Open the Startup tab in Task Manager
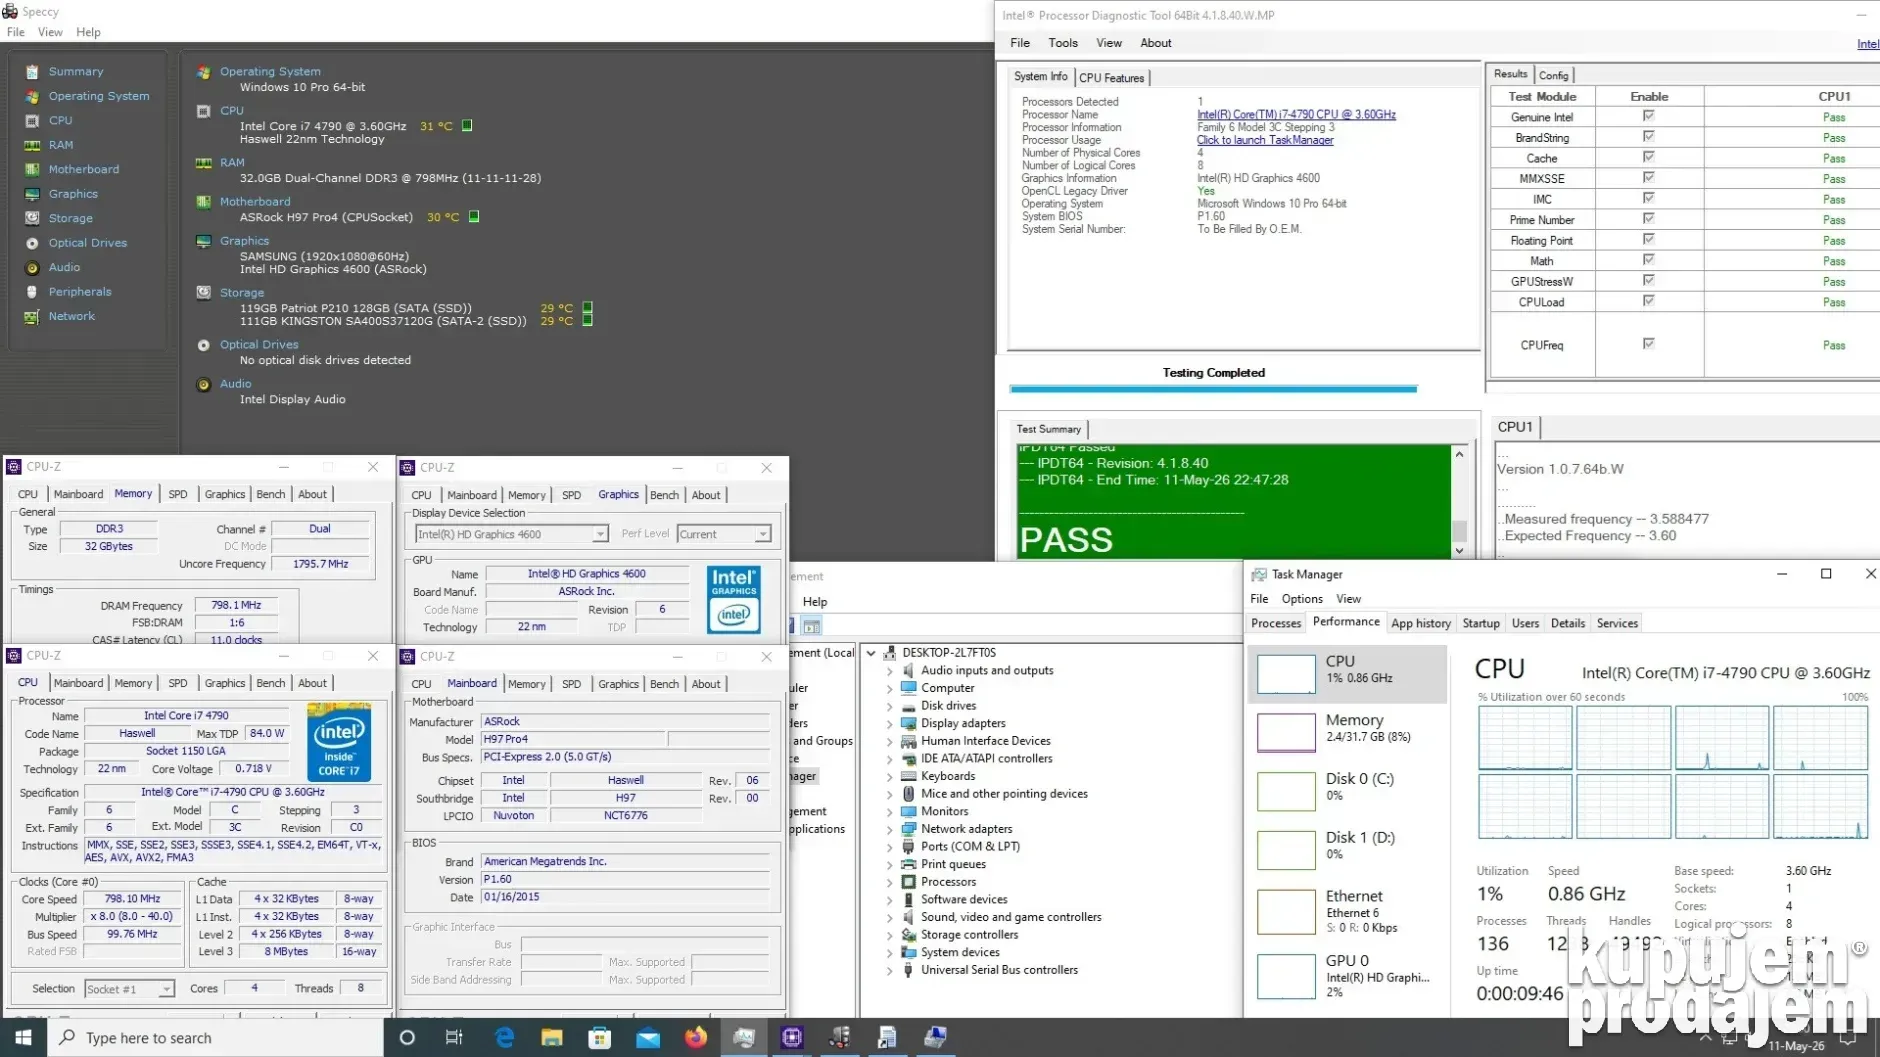The image size is (1880, 1057). (x=1481, y=624)
